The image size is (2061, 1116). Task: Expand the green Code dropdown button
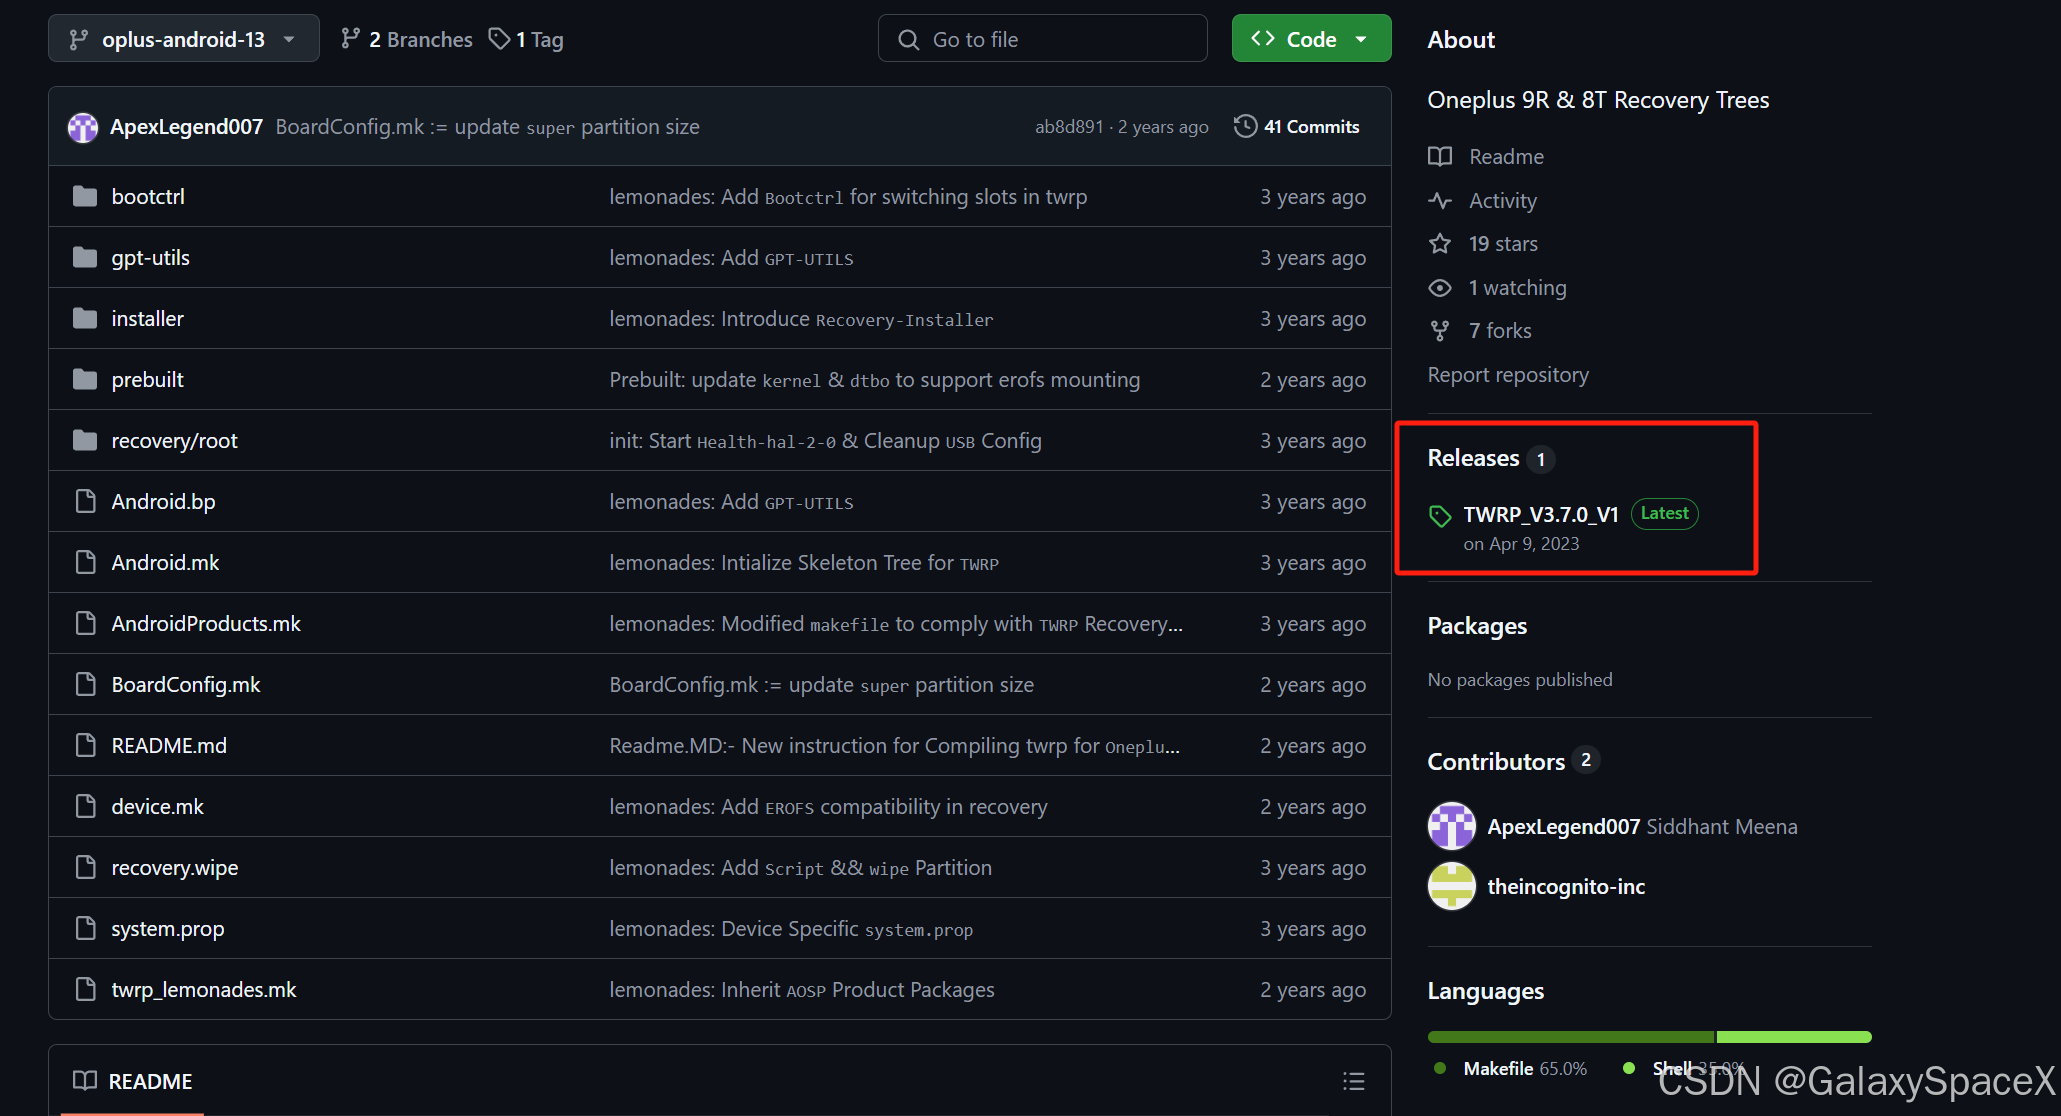coord(1311,39)
